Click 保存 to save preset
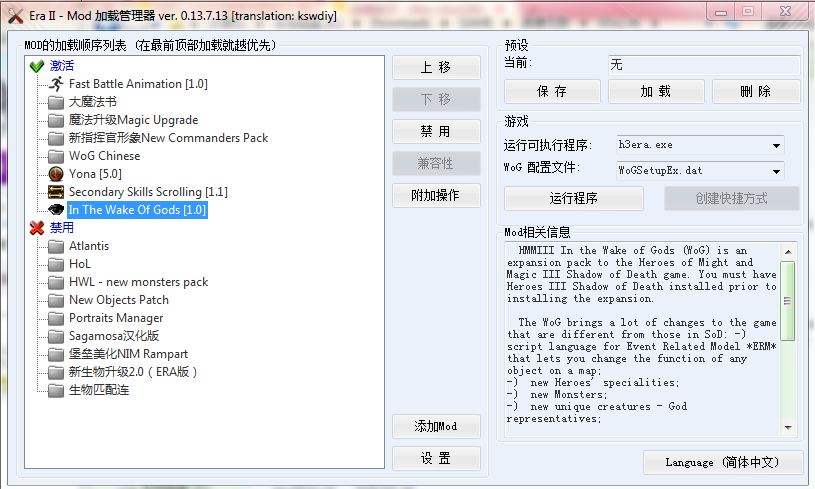The height and width of the screenshot is (489, 815). click(x=552, y=92)
